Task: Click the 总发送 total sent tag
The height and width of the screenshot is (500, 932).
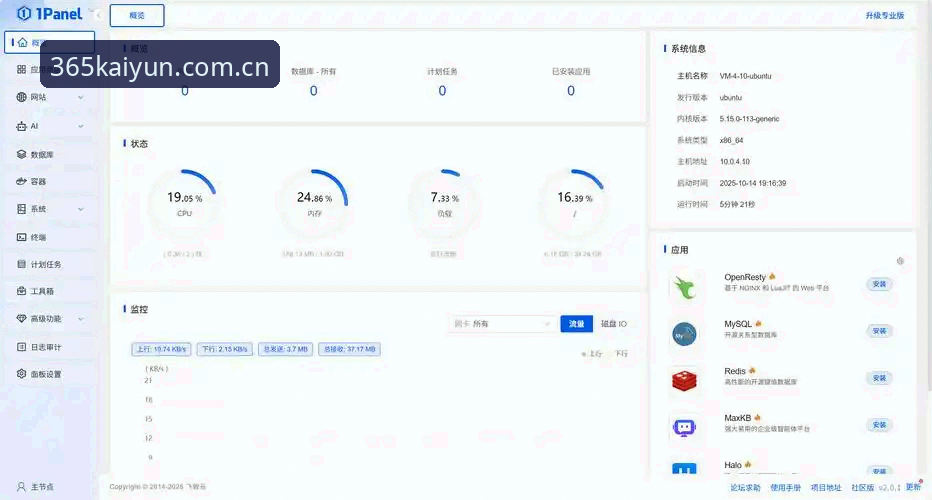Action: 286,349
